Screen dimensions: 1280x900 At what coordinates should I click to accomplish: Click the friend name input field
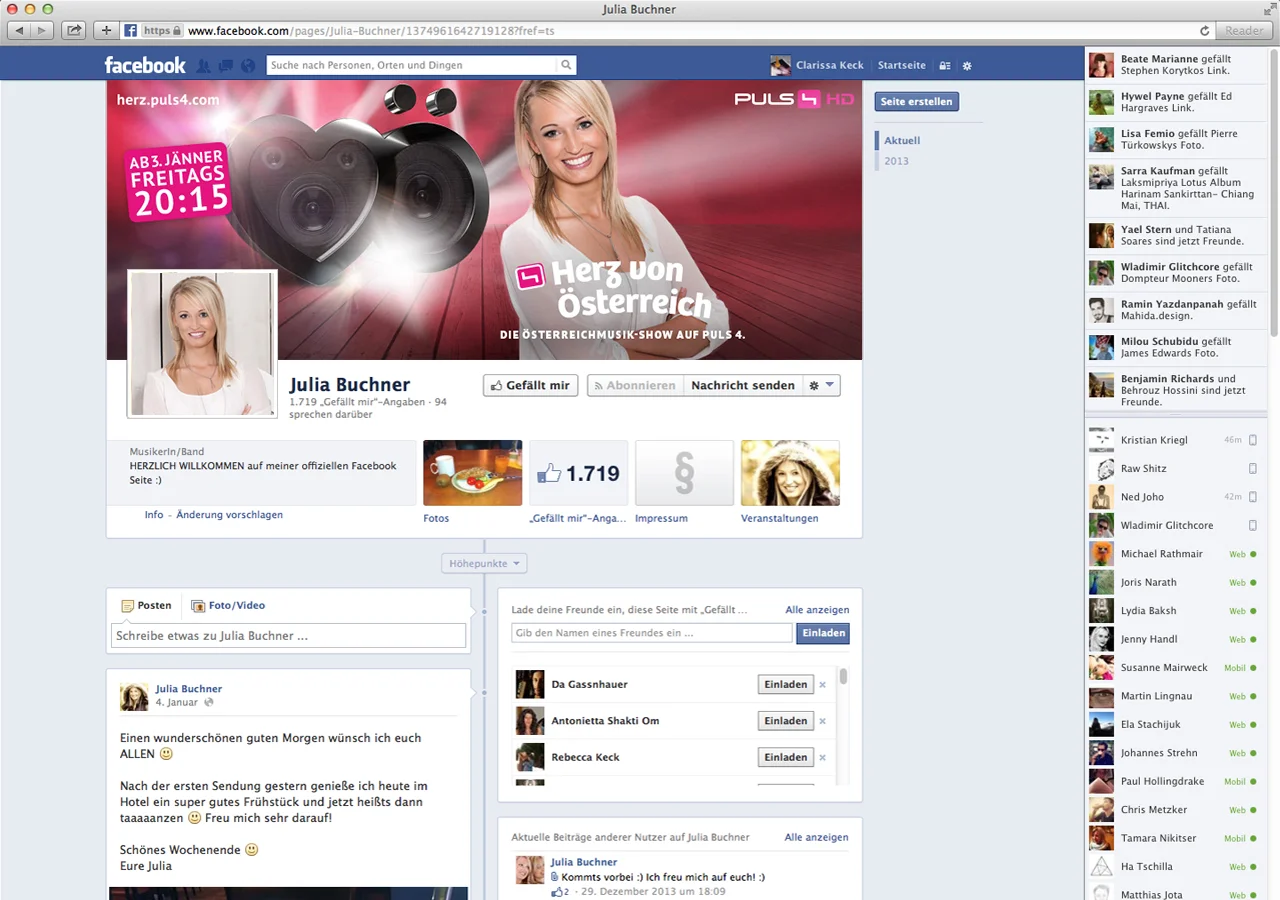click(x=652, y=633)
